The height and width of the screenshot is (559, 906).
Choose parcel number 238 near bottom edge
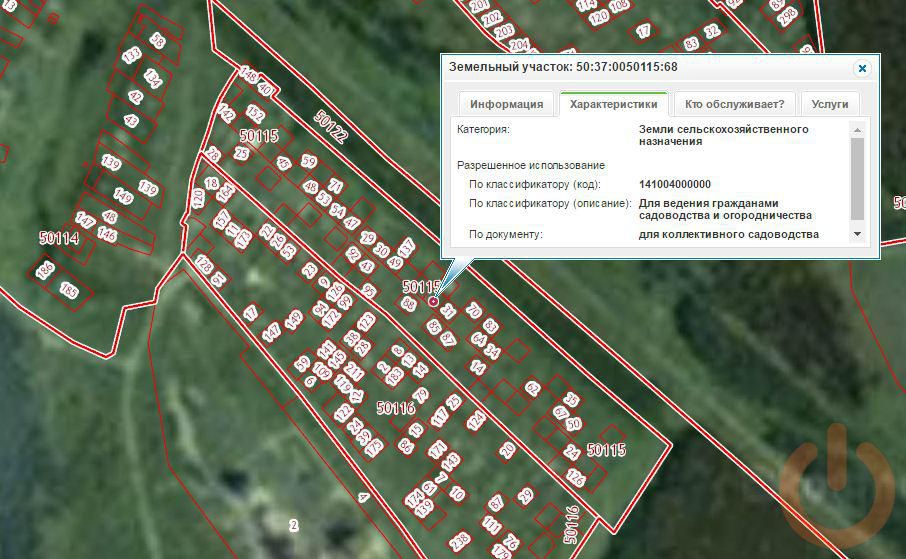[x=460, y=541]
